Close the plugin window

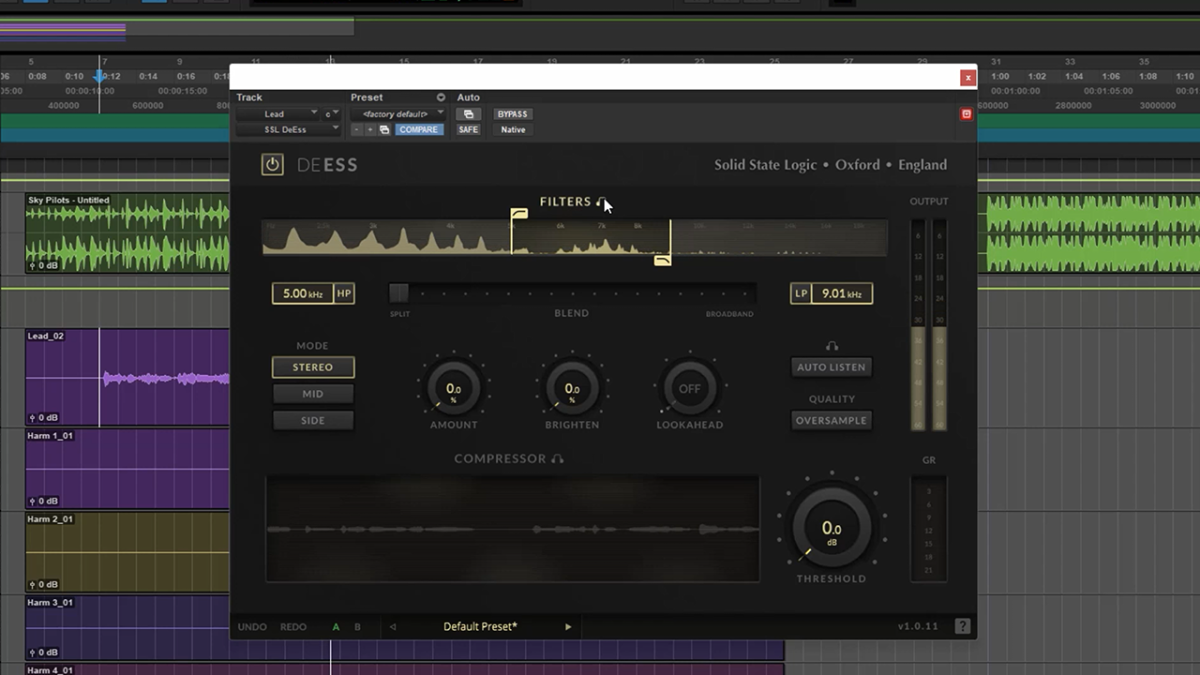[967, 77]
